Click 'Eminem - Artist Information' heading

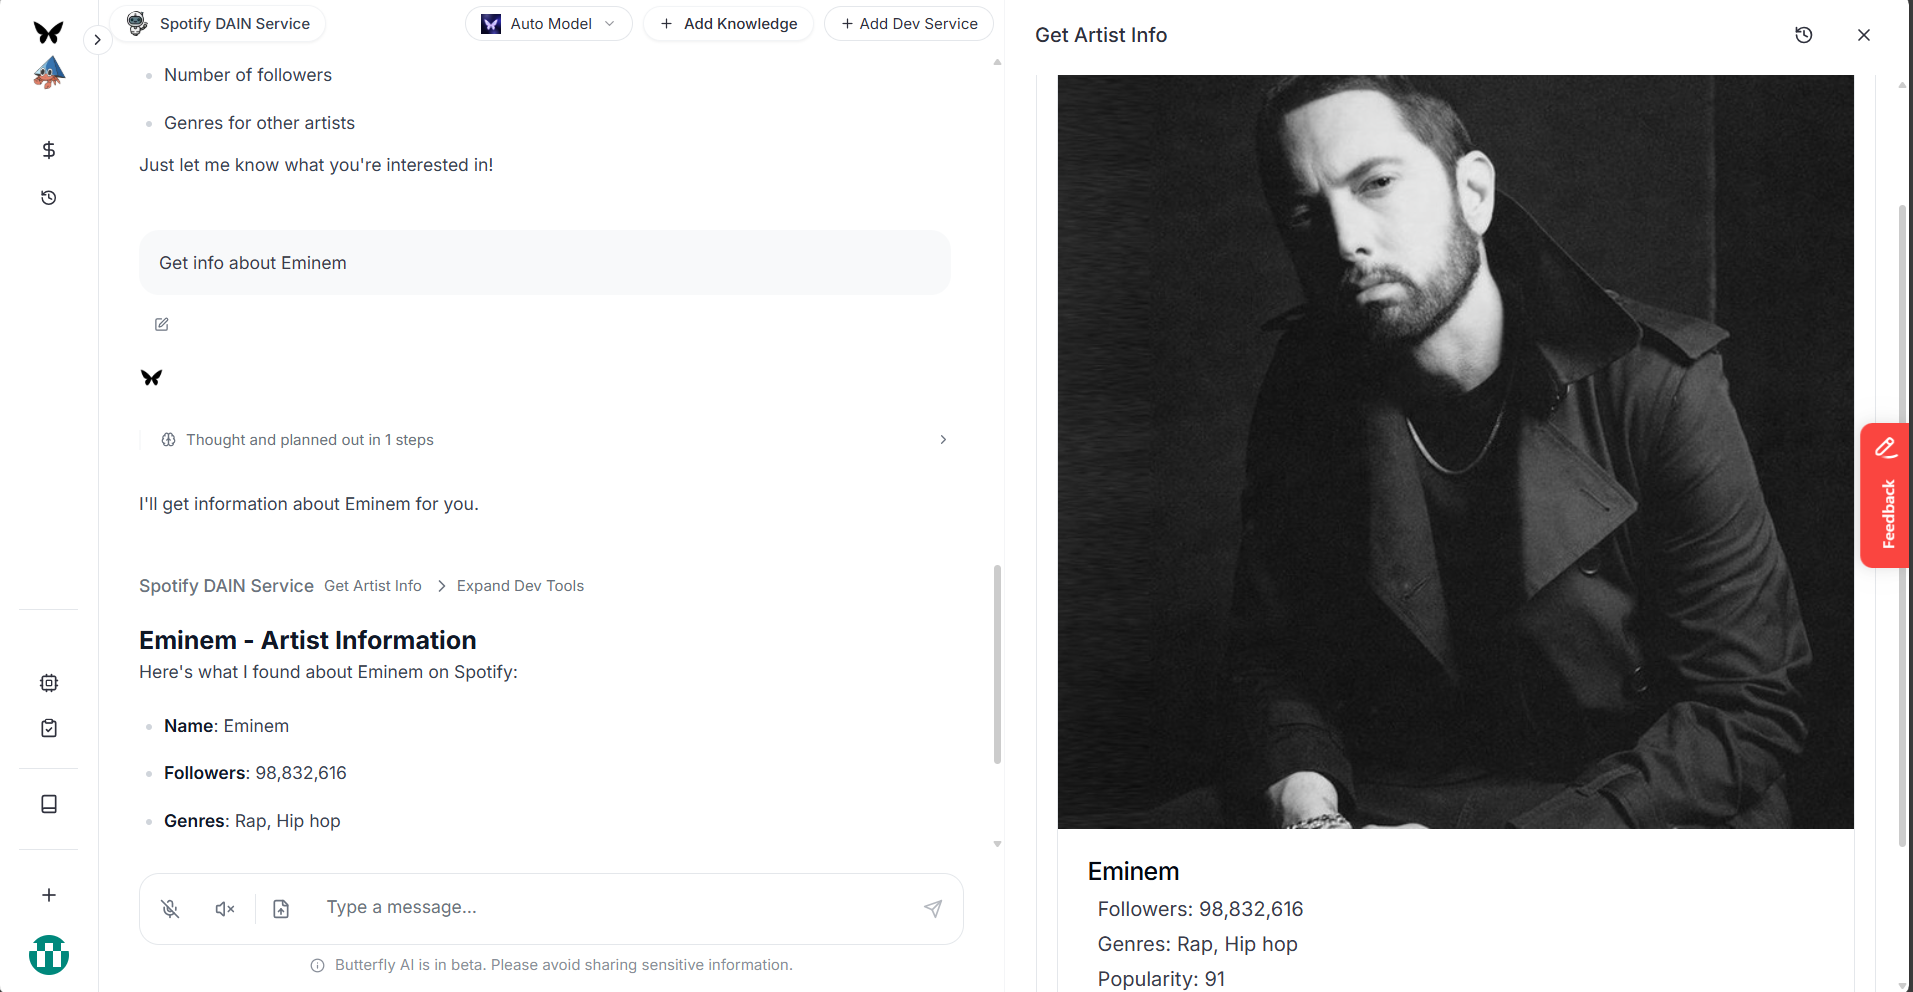pos(308,640)
